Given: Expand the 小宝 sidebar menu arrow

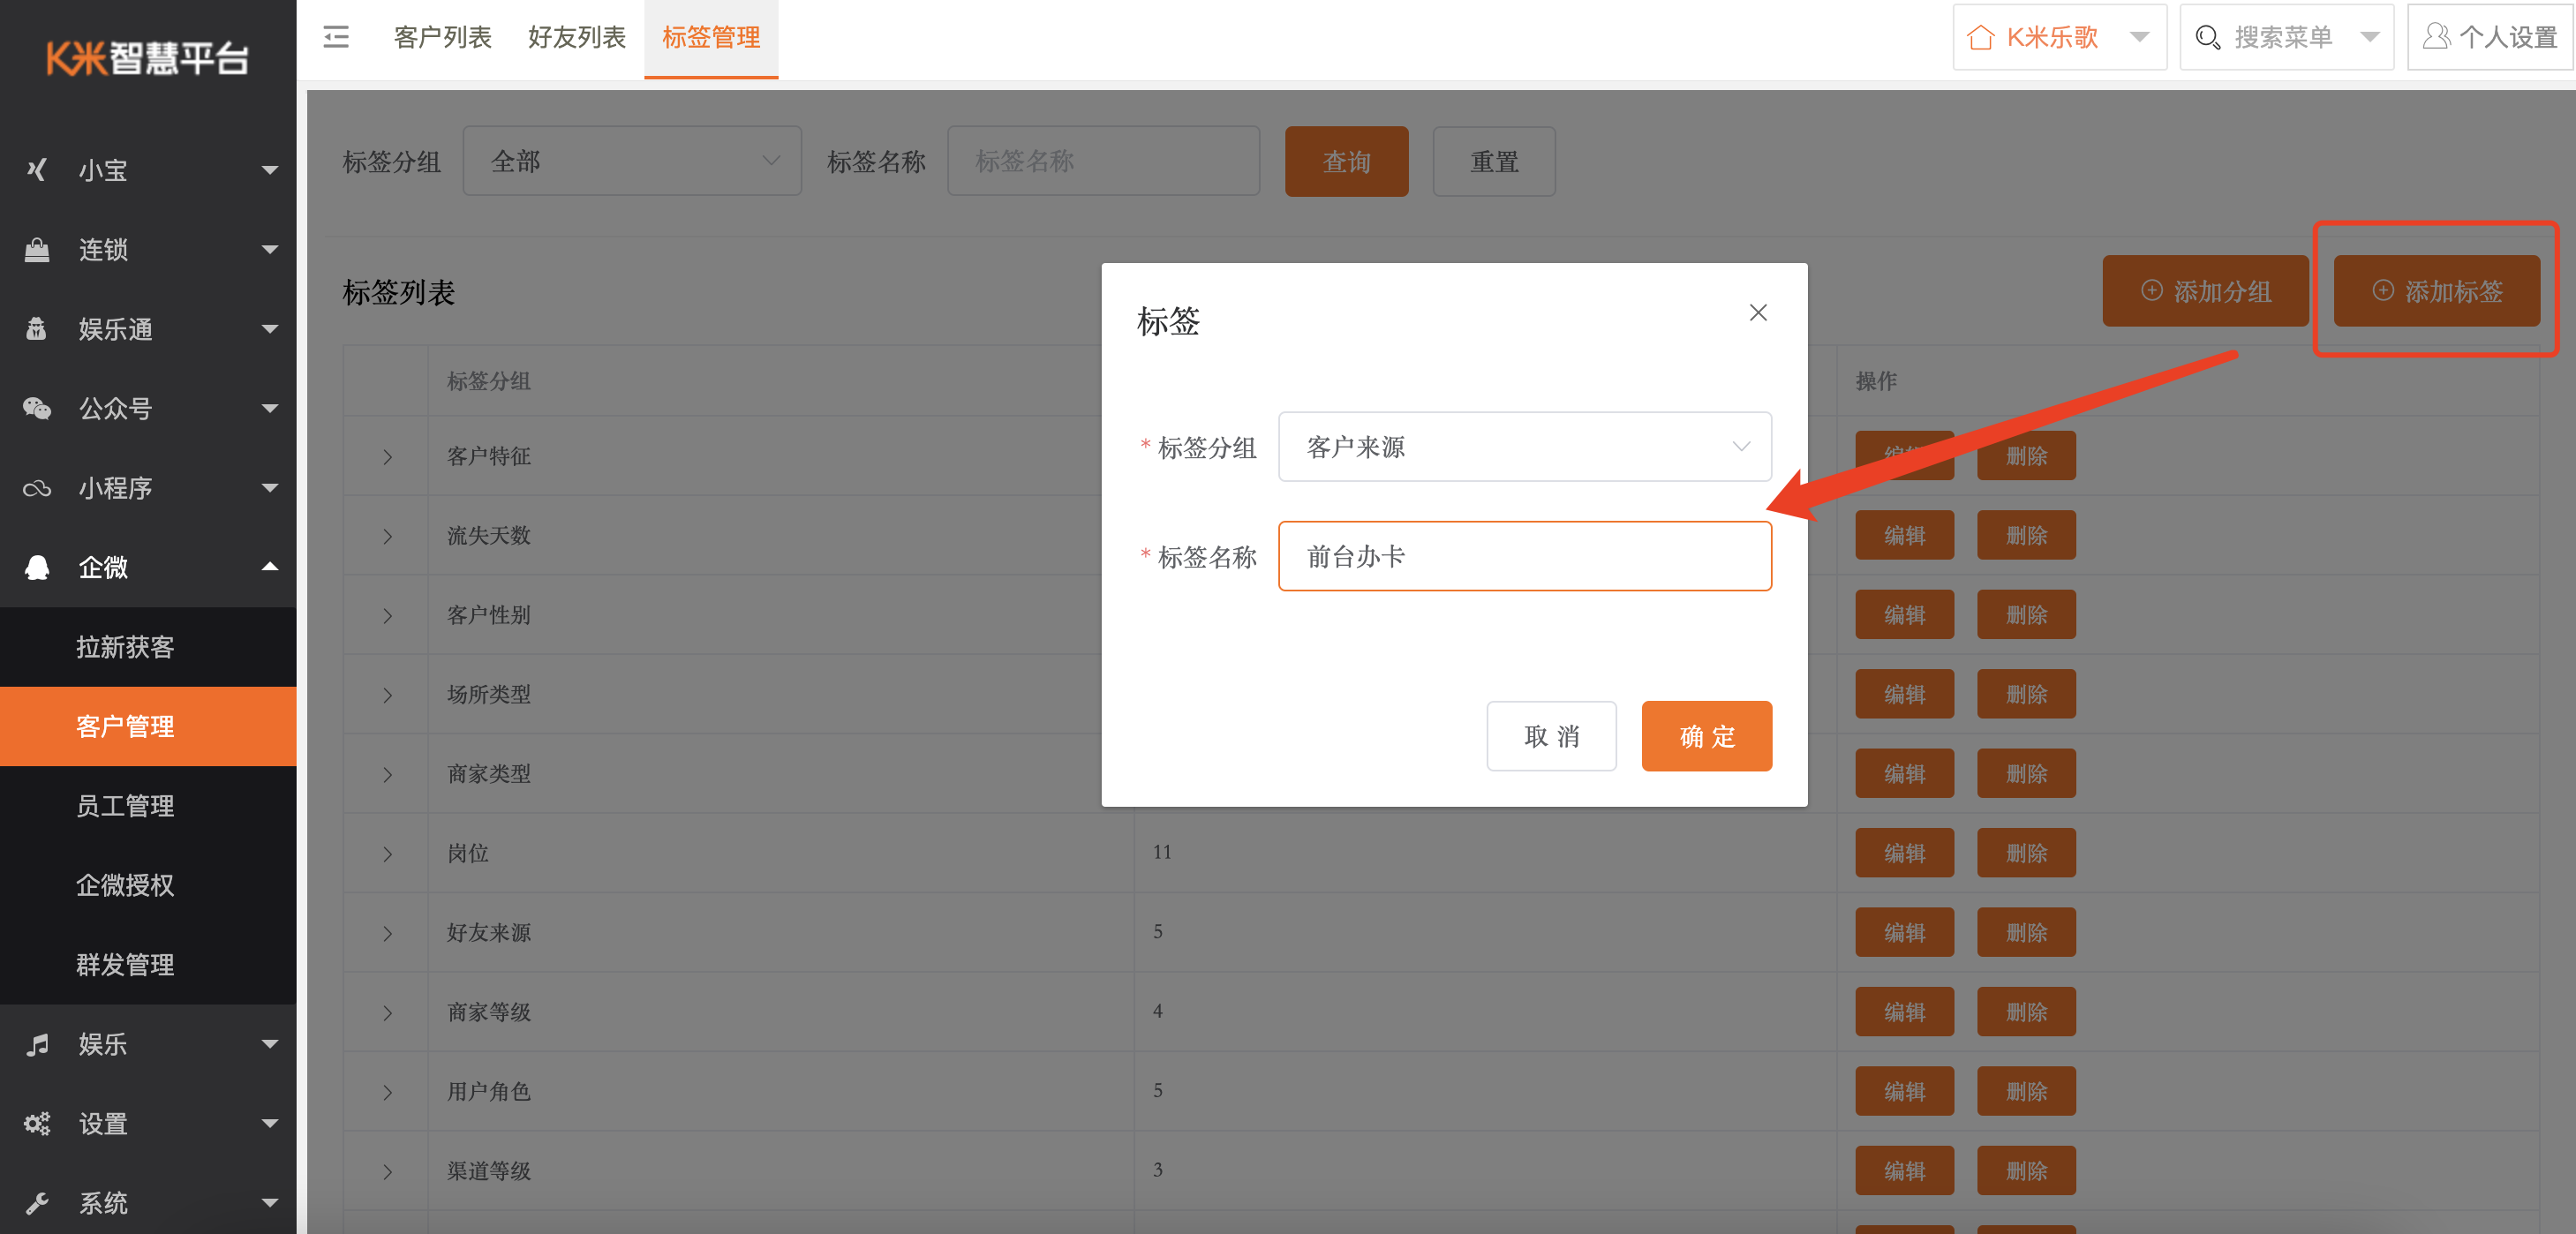Looking at the screenshot, I should pyautogui.click(x=269, y=170).
